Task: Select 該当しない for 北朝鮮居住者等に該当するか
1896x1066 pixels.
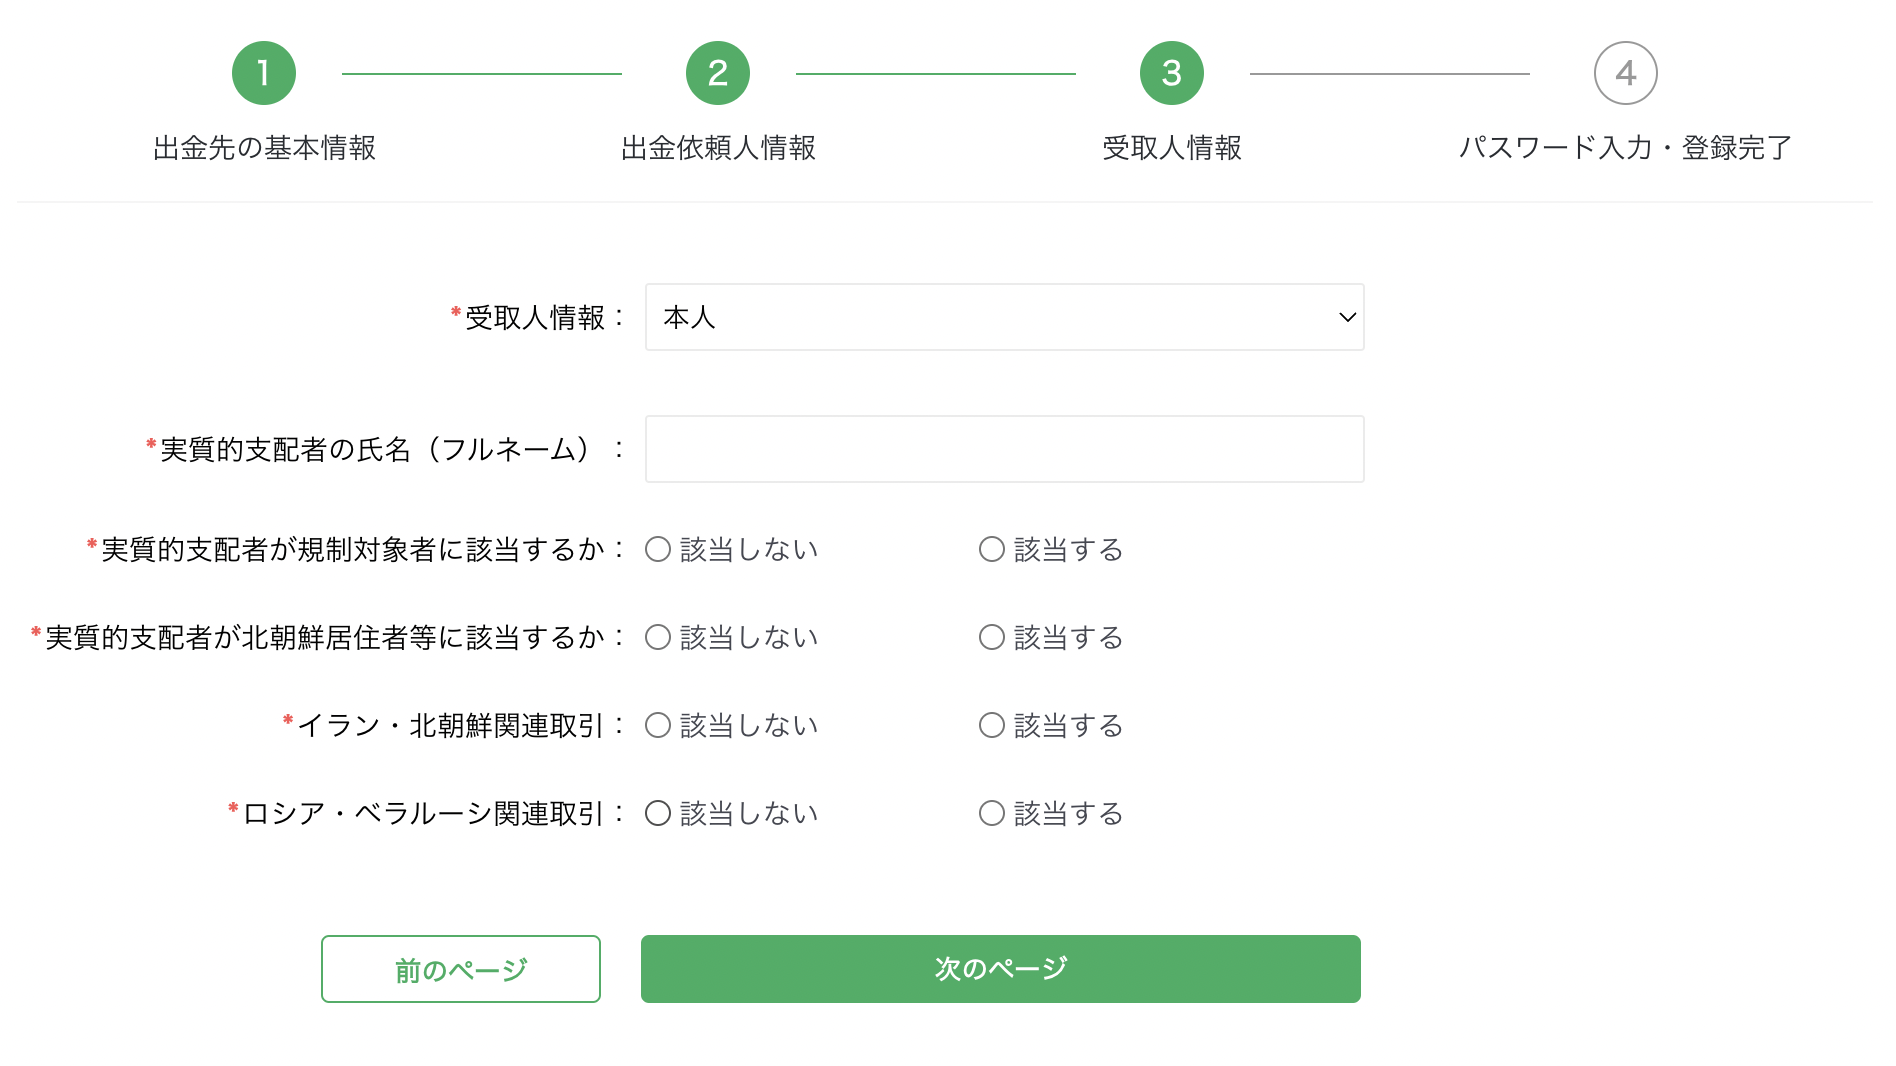Action: (658, 637)
